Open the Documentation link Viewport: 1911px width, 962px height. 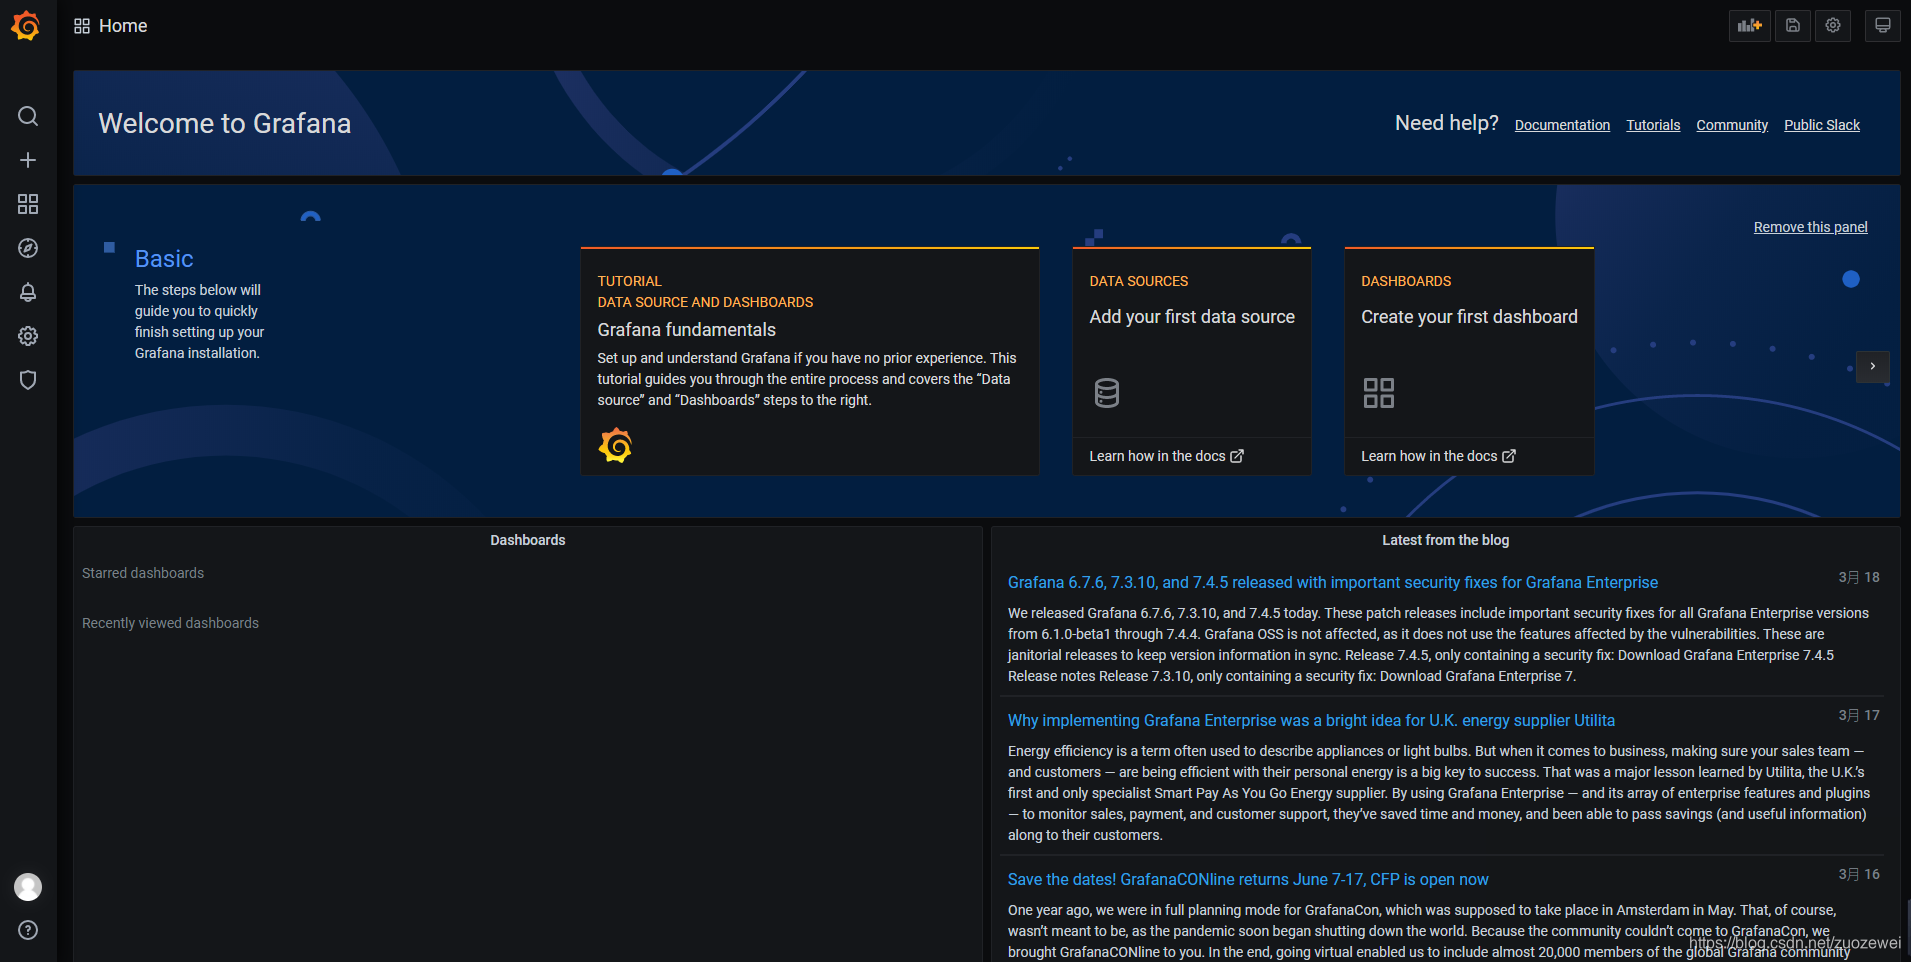1562,124
